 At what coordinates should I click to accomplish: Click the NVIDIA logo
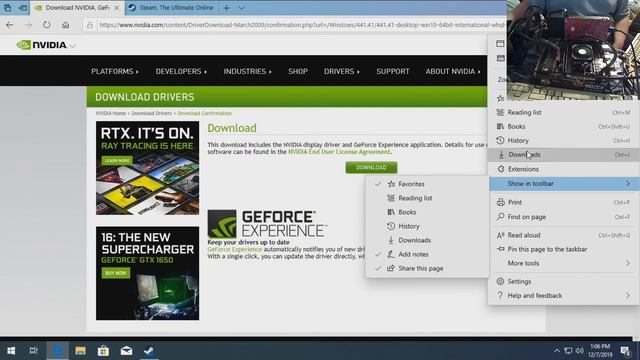click(42, 45)
